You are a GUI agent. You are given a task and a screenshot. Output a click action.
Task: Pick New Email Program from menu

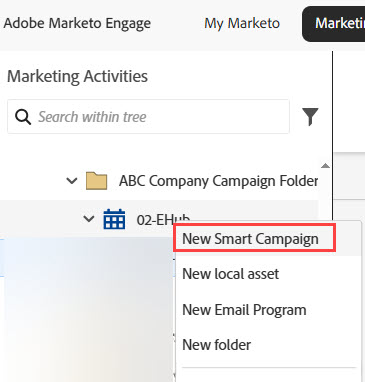coord(244,310)
